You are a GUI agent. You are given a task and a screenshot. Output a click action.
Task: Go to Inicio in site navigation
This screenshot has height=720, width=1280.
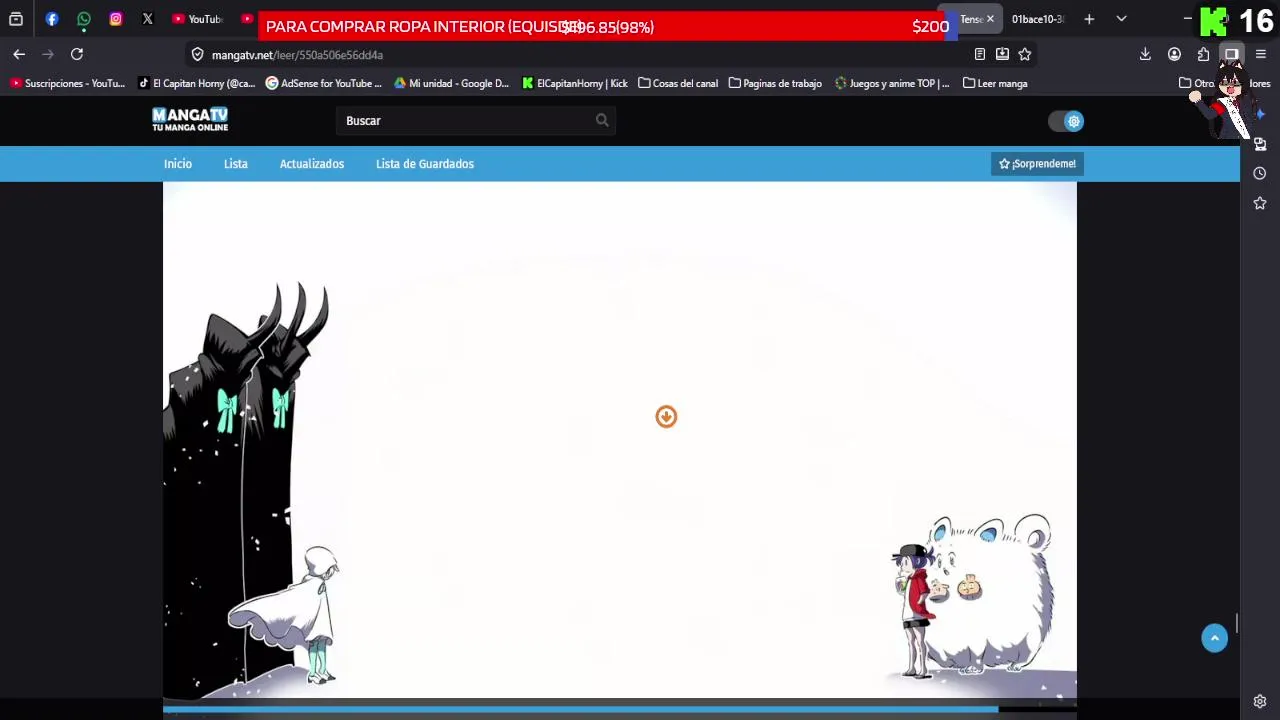coord(178,164)
